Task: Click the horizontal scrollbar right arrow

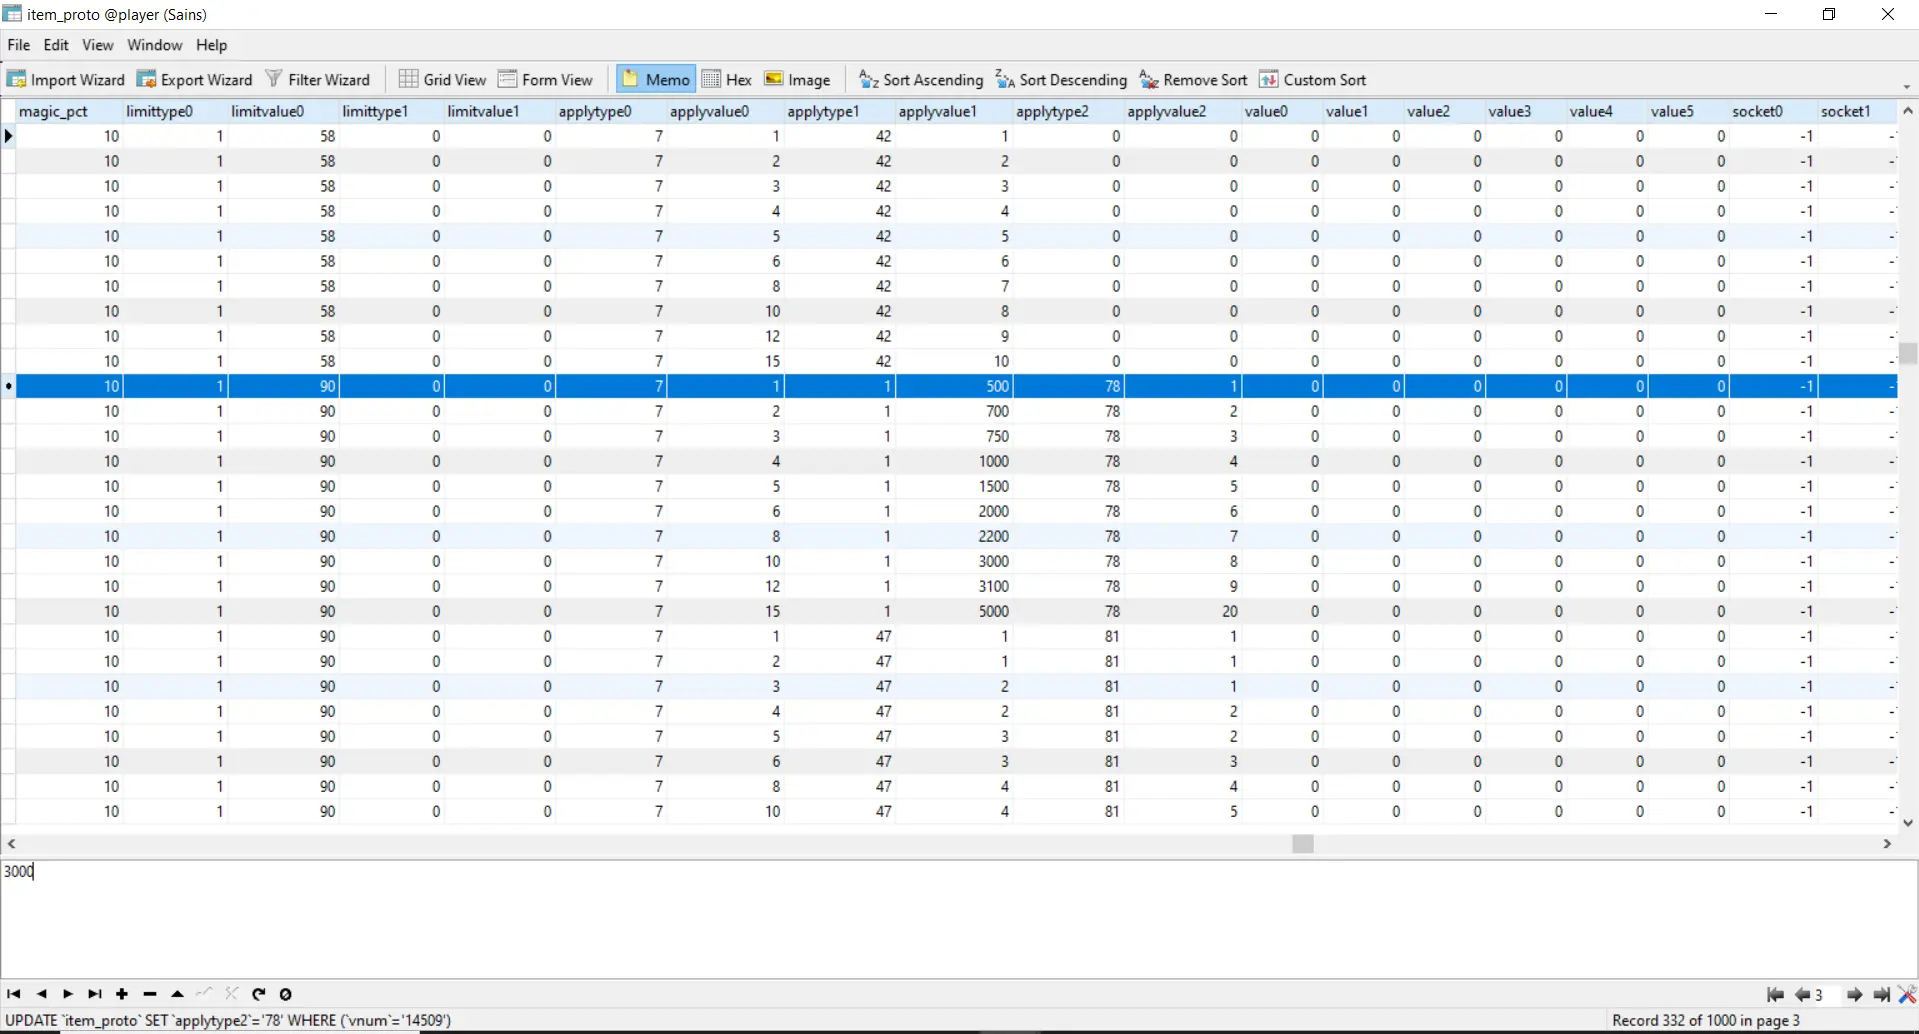Action: pos(1887,844)
